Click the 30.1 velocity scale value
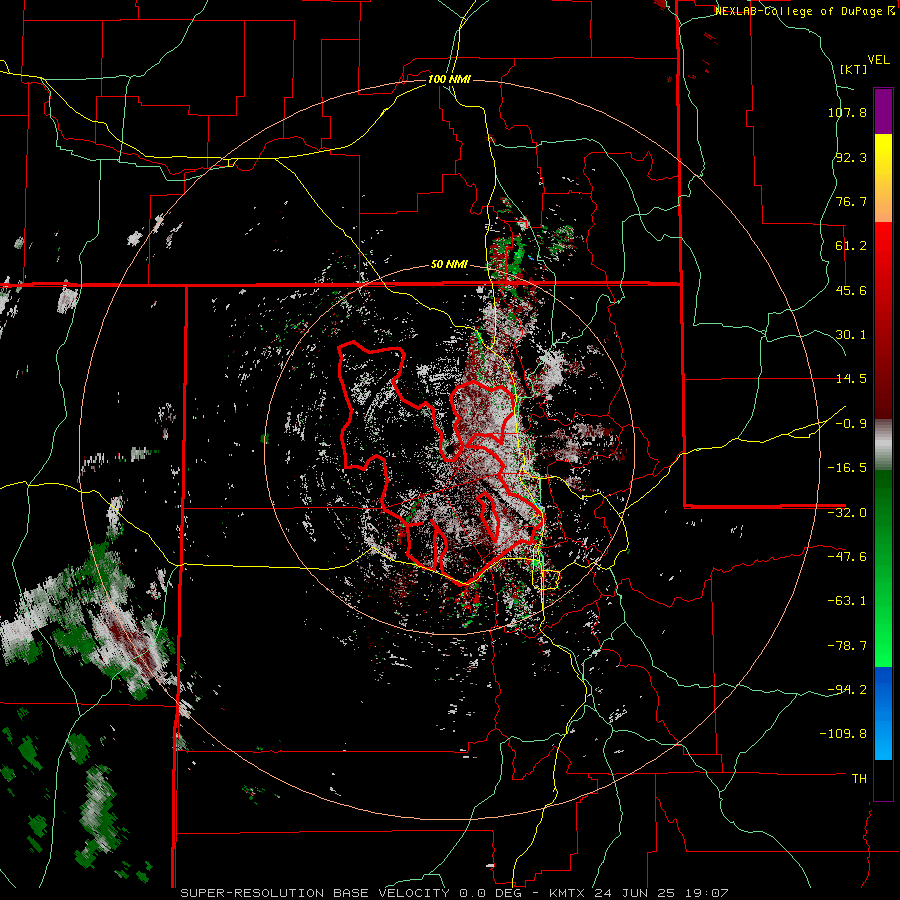900x900 pixels. click(x=851, y=335)
